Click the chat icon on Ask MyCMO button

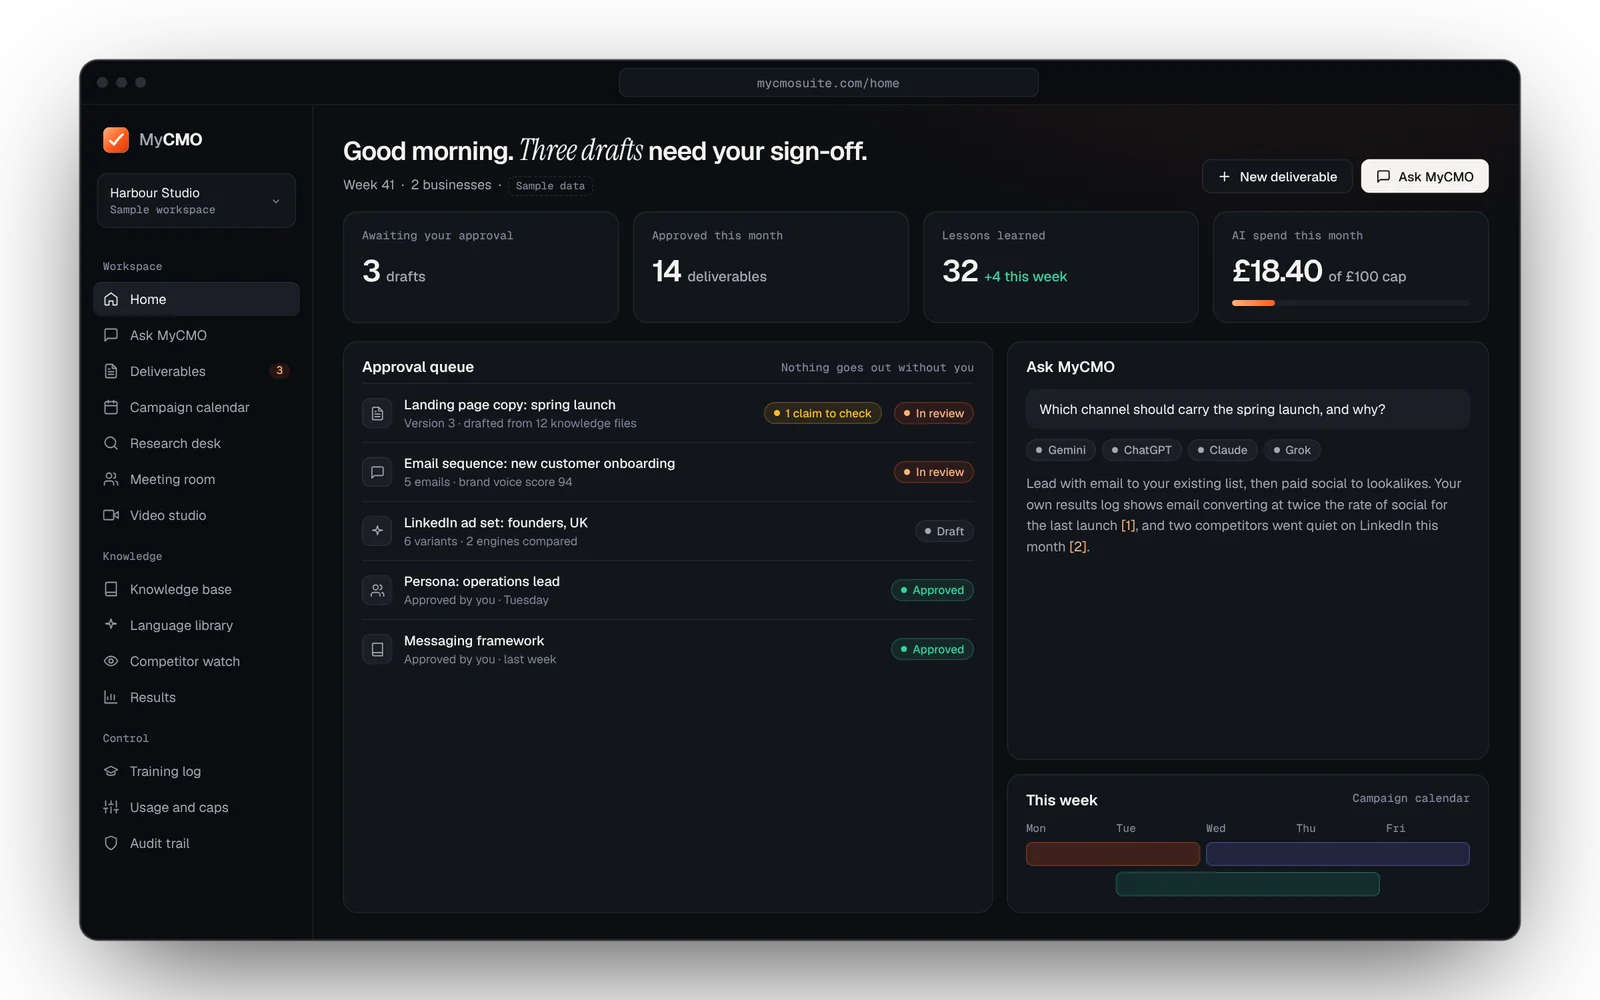1383,176
